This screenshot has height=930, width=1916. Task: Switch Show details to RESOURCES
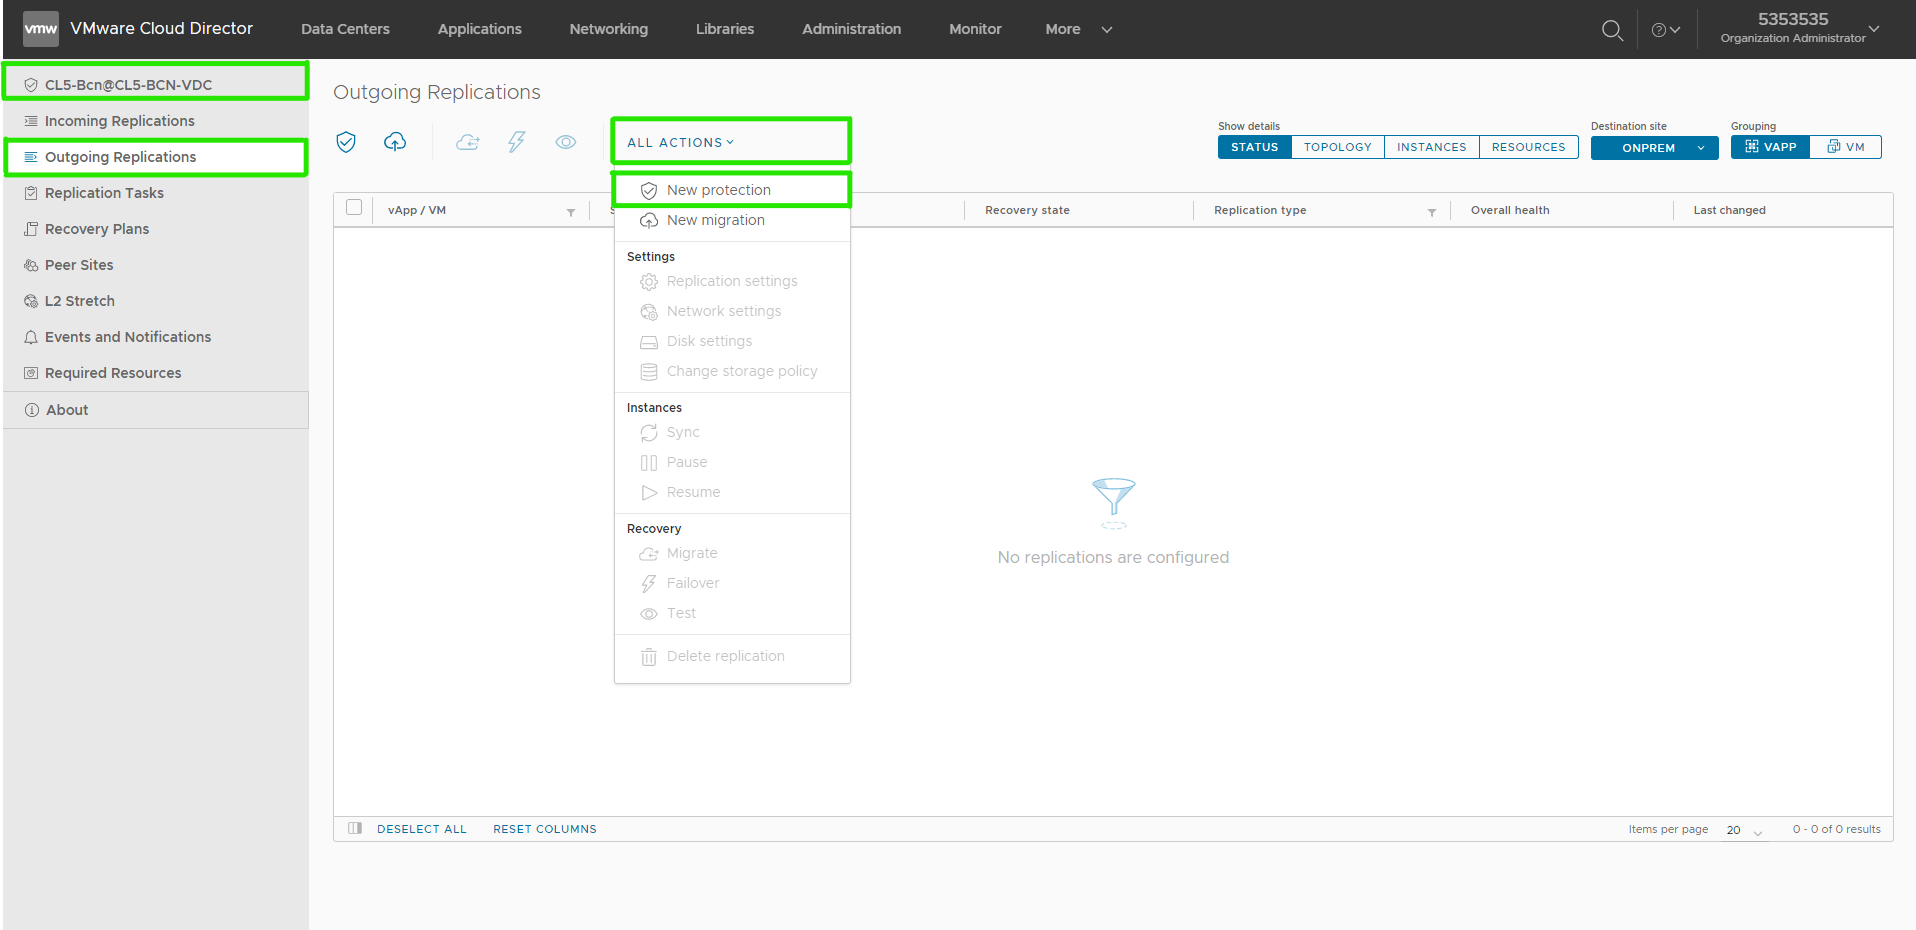[1528, 147]
